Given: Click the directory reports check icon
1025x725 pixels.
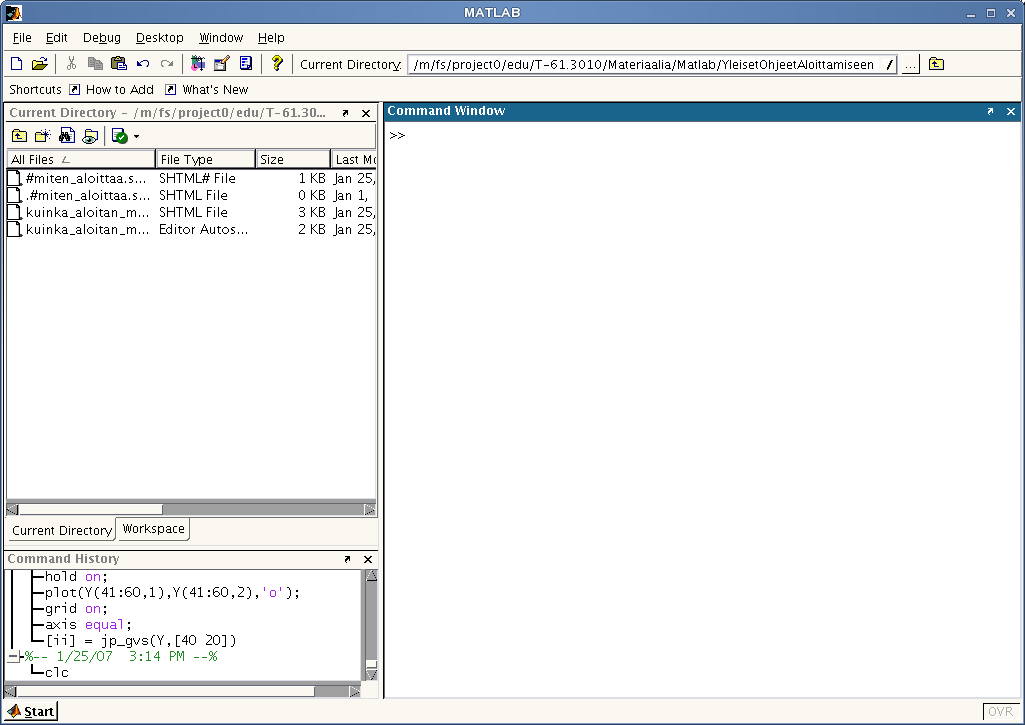Looking at the screenshot, I should (x=120, y=136).
